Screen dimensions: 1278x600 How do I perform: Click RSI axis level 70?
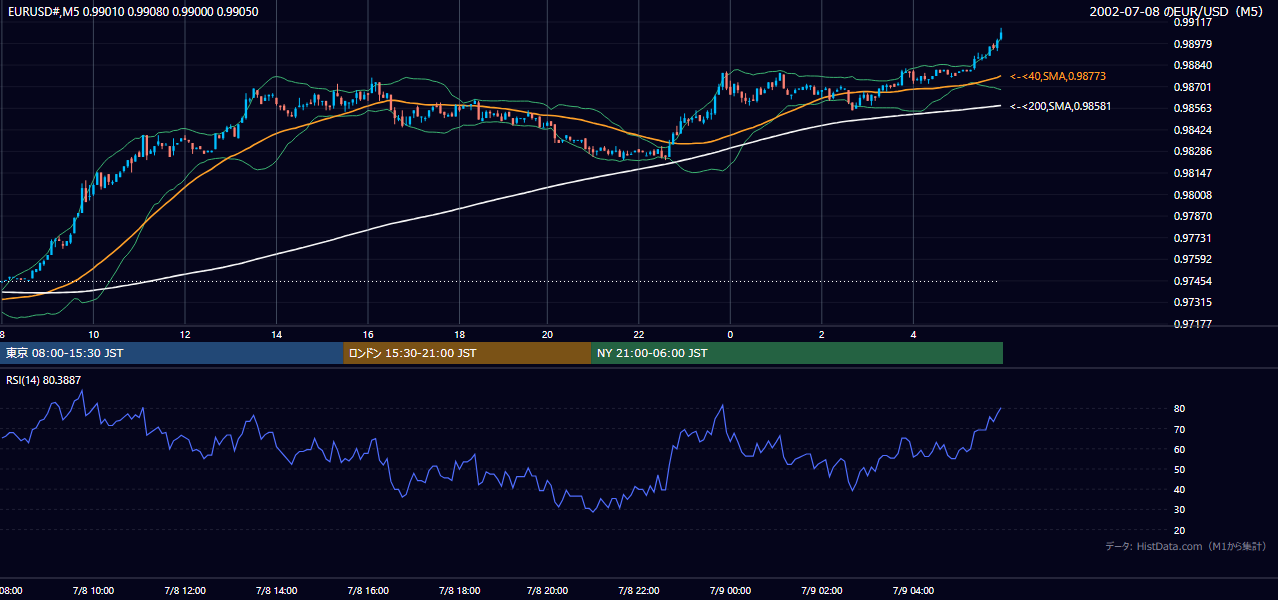(x=1180, y=429)
